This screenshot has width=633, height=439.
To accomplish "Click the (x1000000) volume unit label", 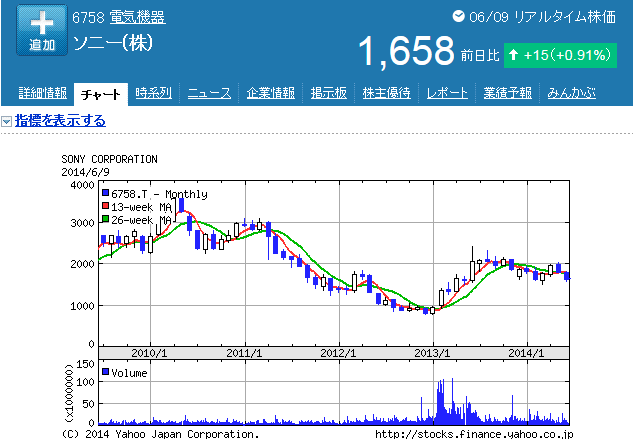I will click(69, 392).
